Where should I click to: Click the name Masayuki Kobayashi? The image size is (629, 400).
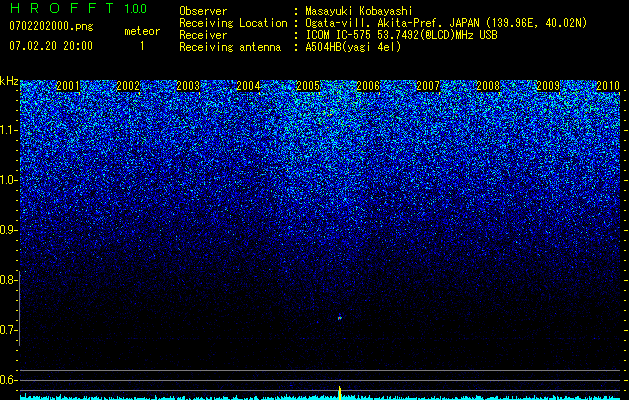(x=358, y=11)
